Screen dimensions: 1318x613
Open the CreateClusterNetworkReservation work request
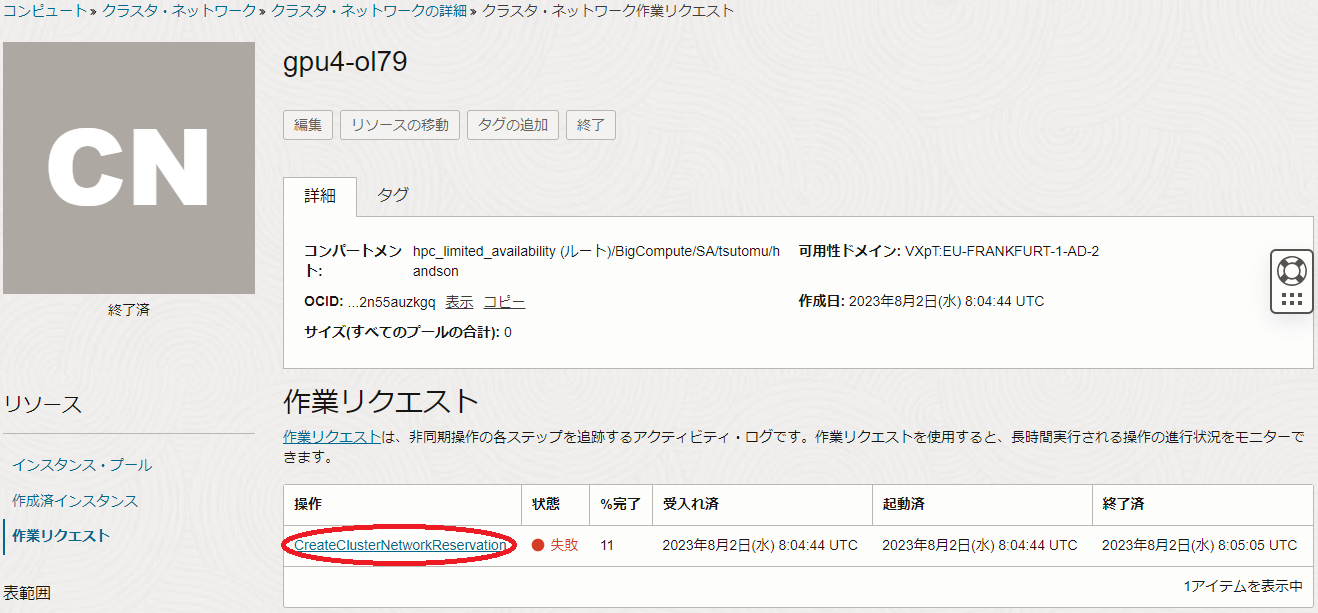400,545
